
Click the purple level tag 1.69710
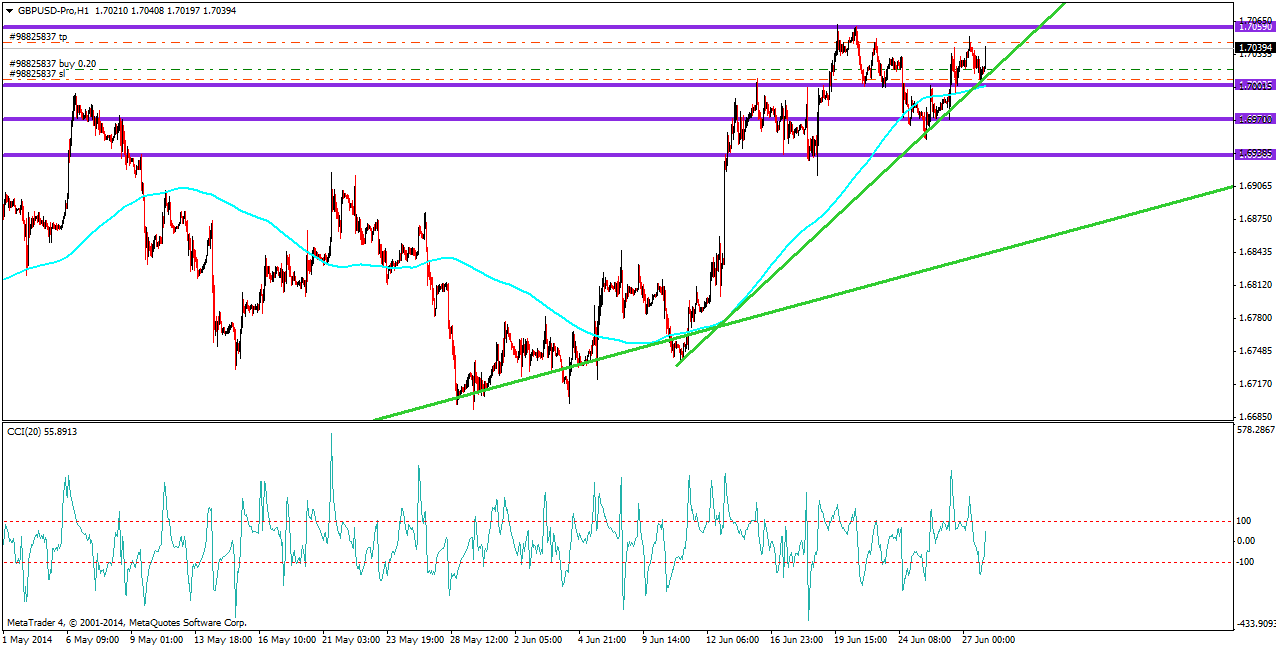click(1254, 119)
